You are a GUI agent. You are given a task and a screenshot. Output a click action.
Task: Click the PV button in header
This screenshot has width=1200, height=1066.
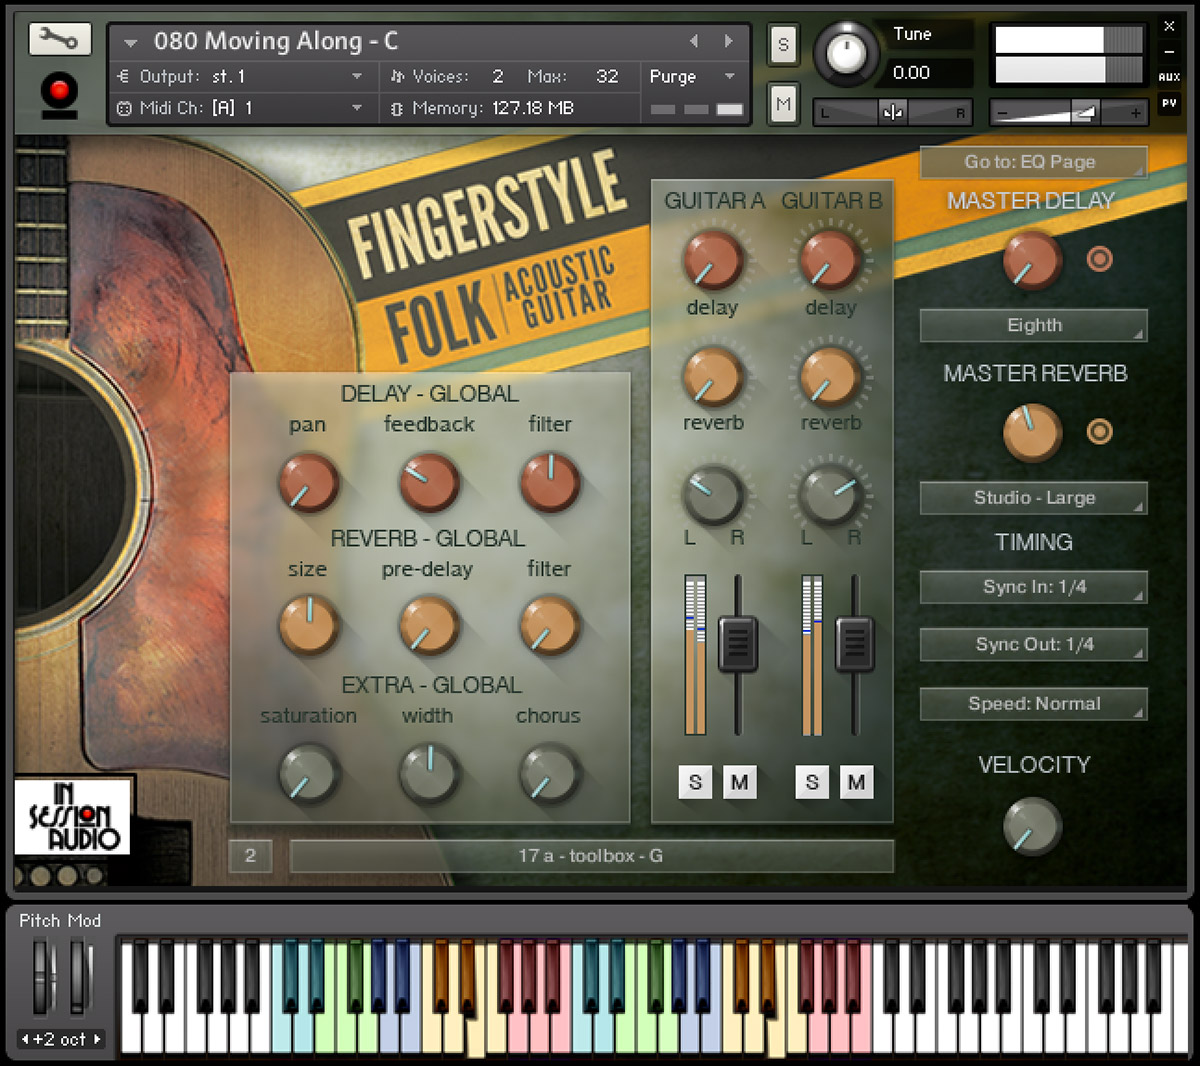pos(1168,102)
